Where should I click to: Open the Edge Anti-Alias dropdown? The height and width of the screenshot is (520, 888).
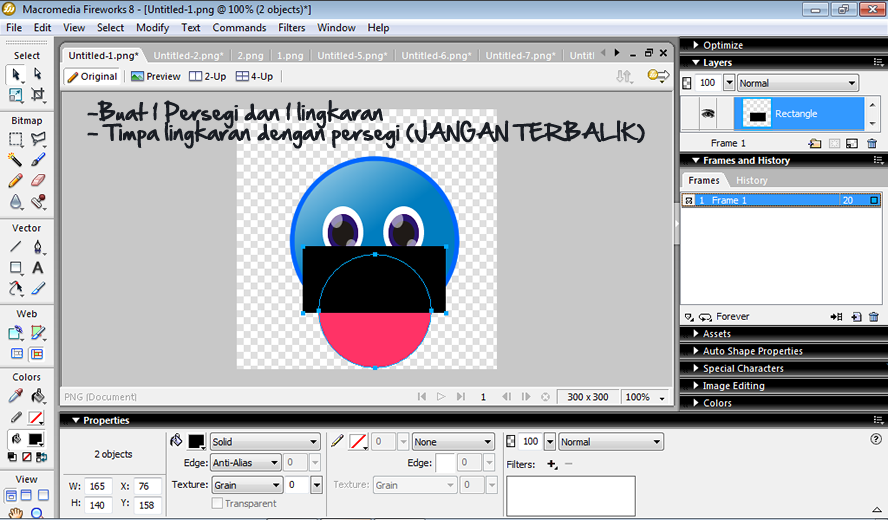click(245, 463)
